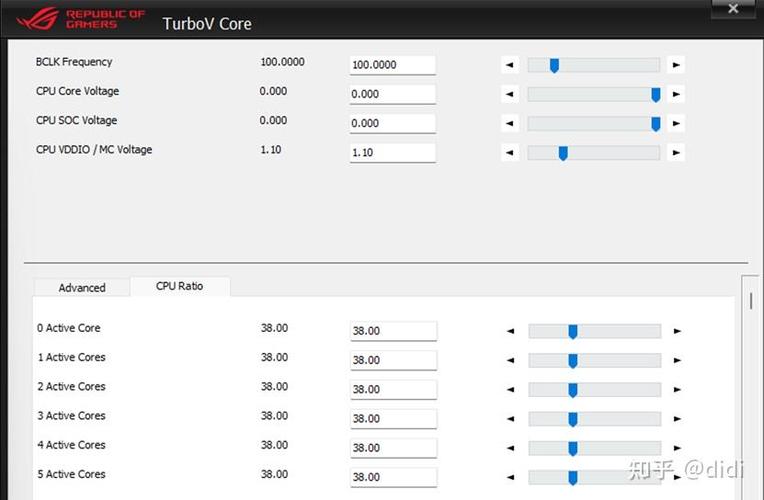Decrease CPU Core Voltage with left arrow
Image resolution: width=764 pixels, height=500 pixels.
pos(510,94)
